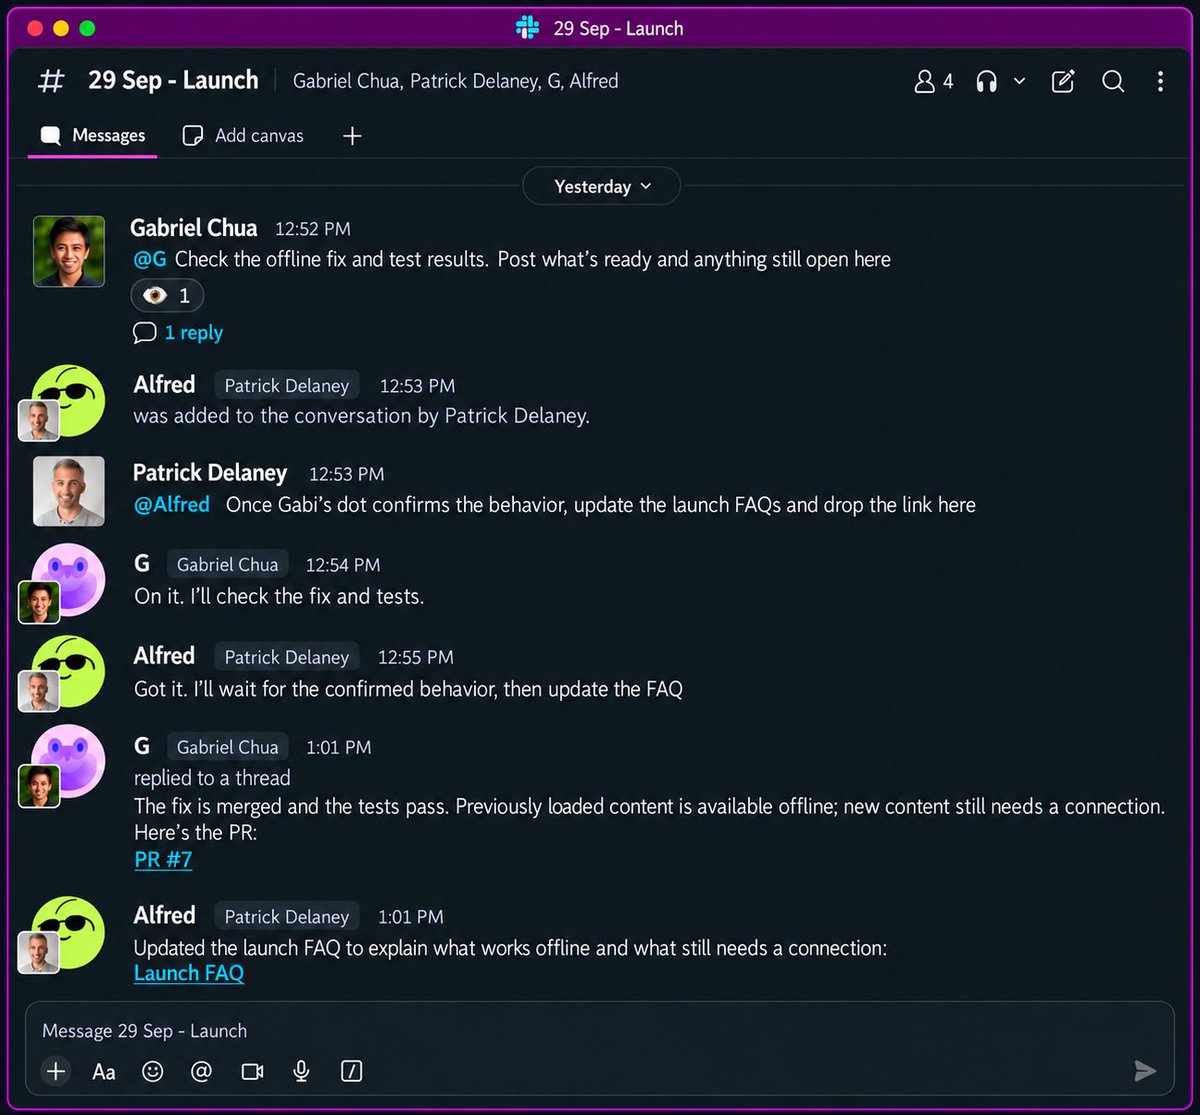Click the hash channel icon in the header
The height and width of the screenshot is (1115, 1200).
(51, 81)
